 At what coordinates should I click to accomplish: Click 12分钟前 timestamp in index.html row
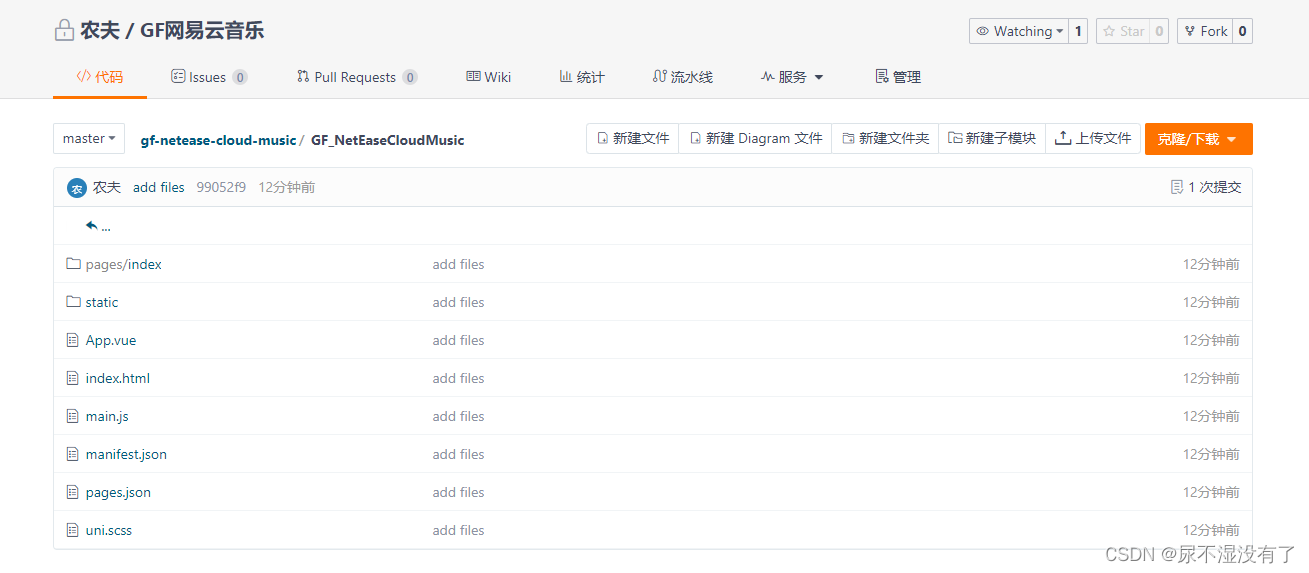coord(1211,378)
